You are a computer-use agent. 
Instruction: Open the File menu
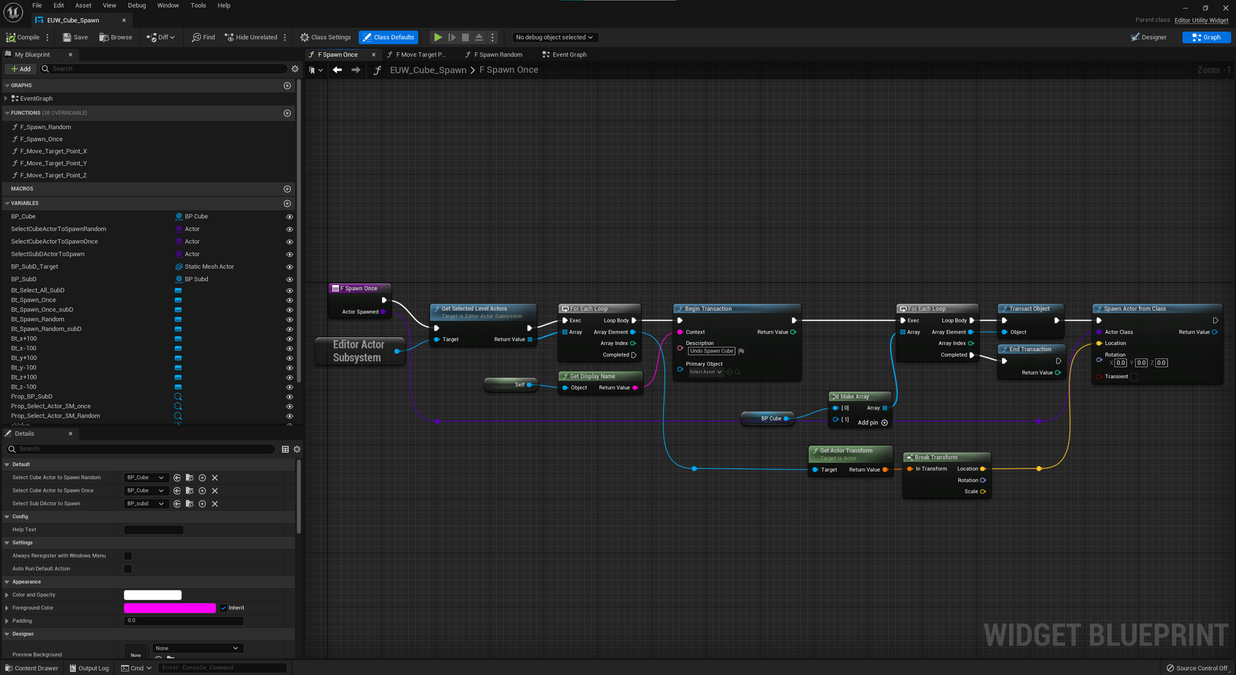(37, 5)
